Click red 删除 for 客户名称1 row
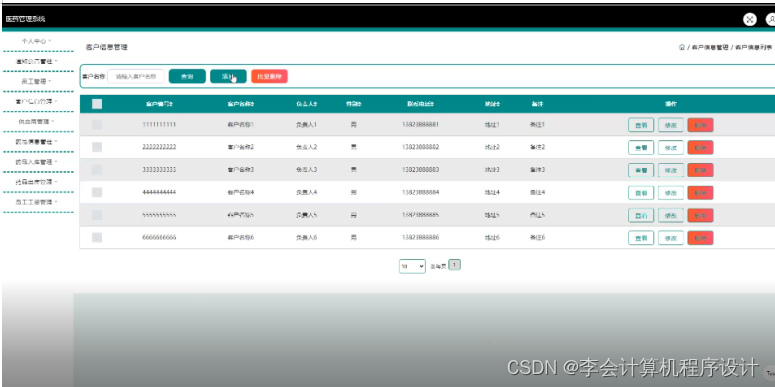 [700, 125]
